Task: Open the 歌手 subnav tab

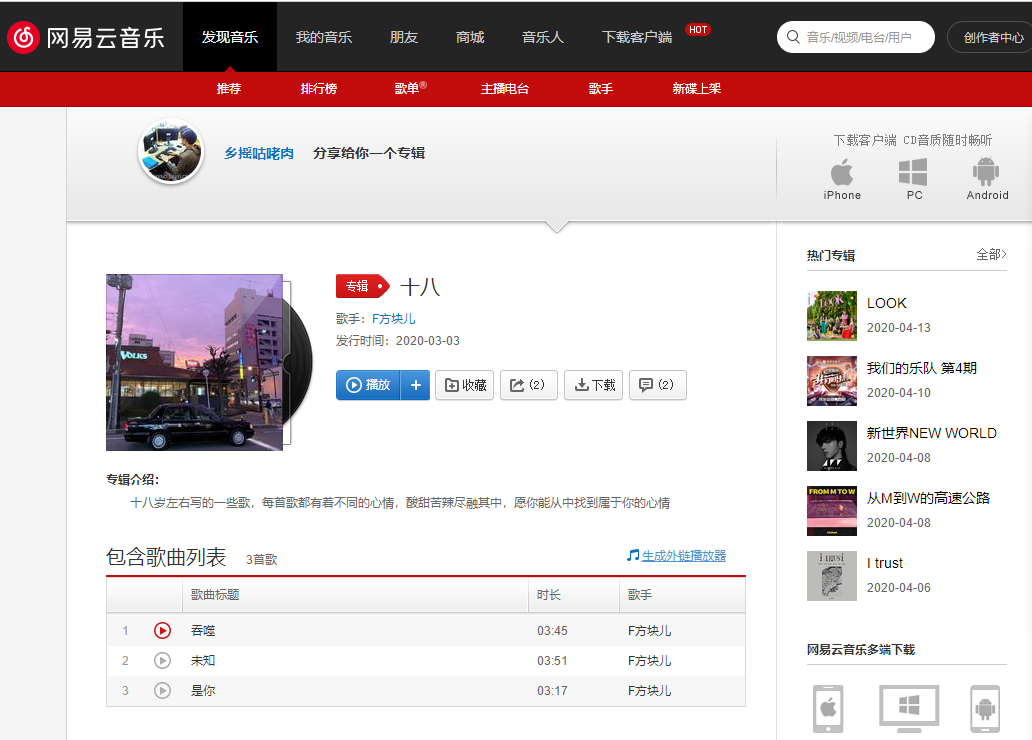Action: pos(601,89)
